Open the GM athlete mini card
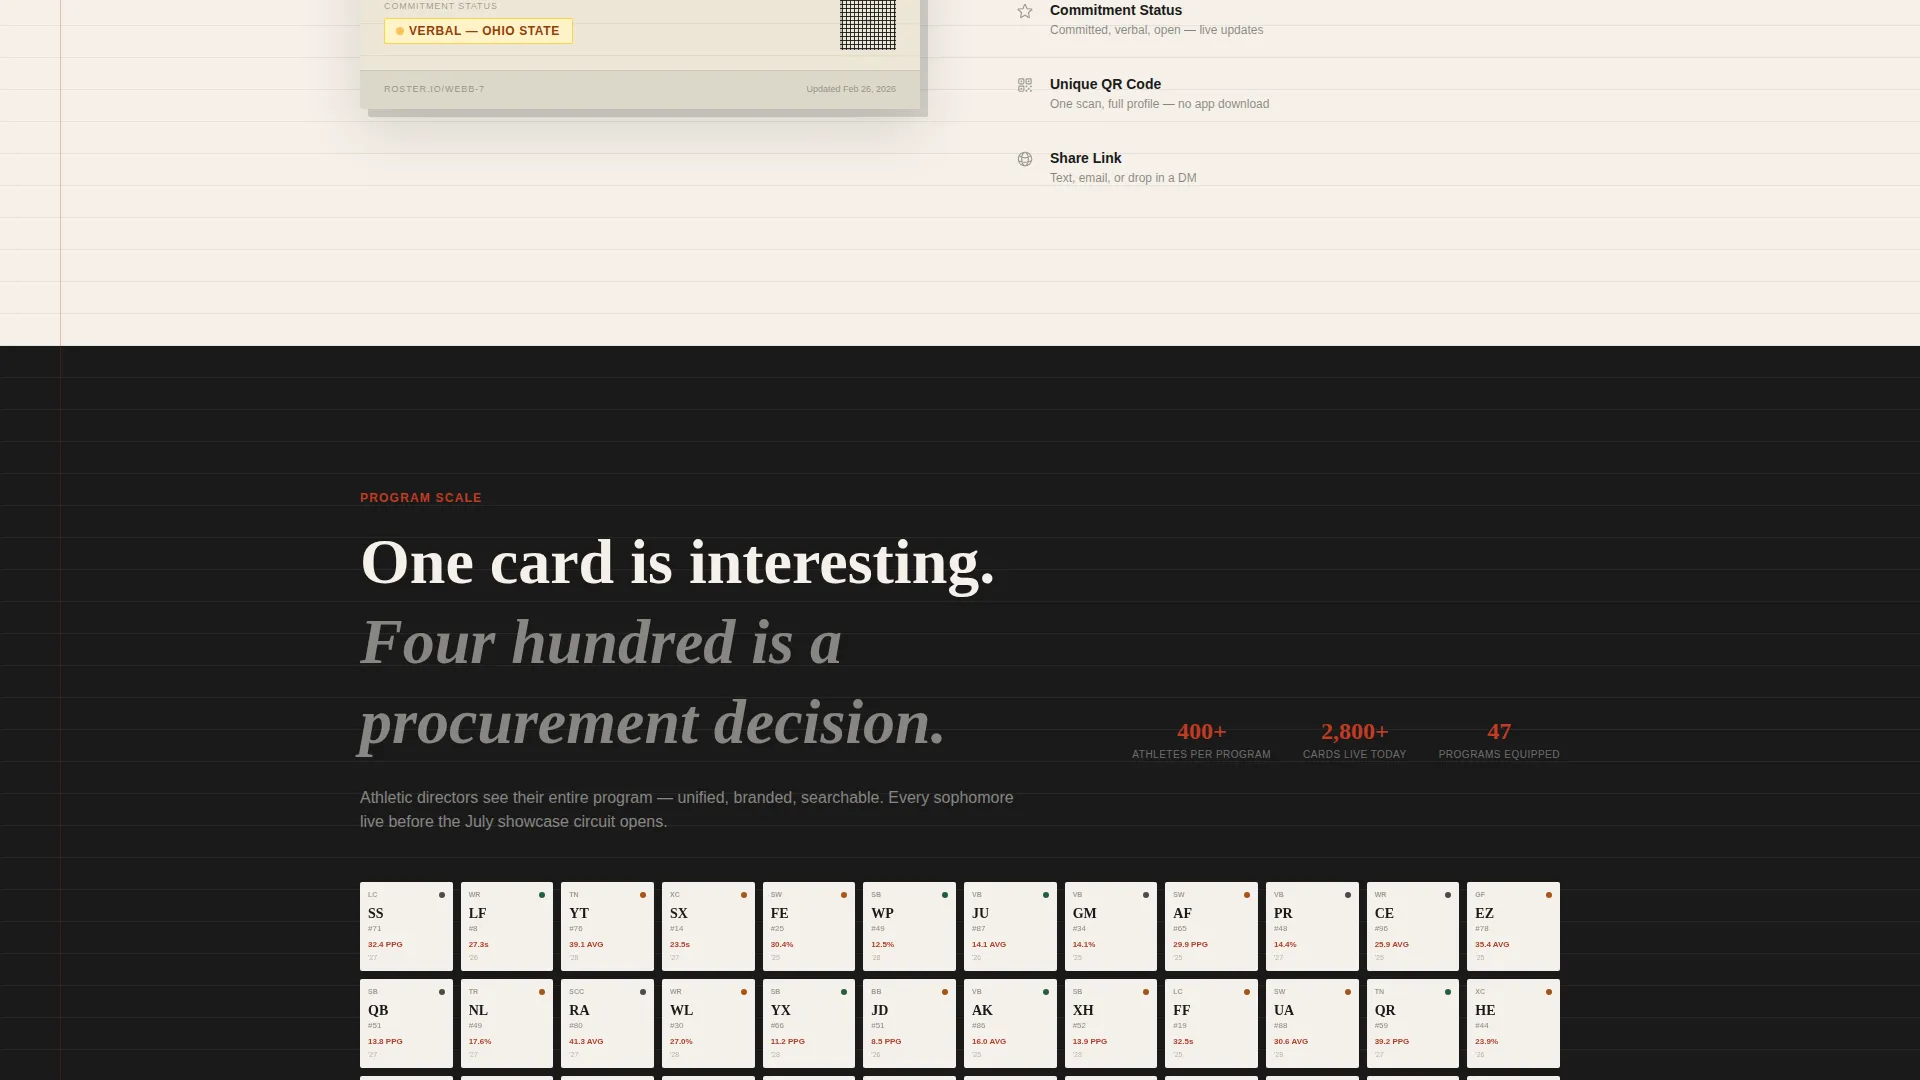This screenshot has height=1080, width=1920. coord(1111,926)
